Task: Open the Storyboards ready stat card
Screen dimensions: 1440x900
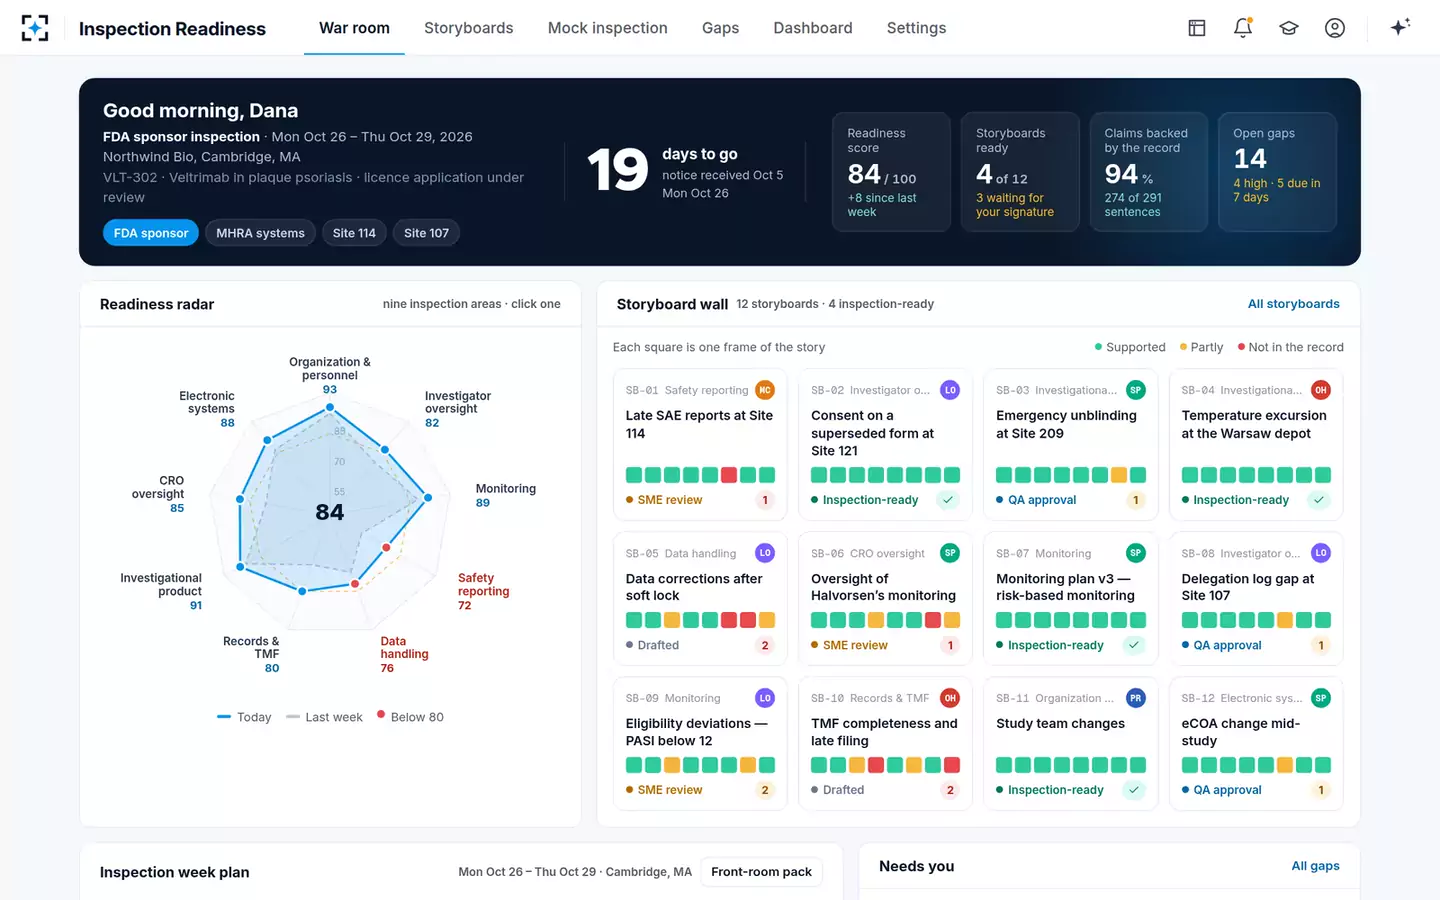Action: click(x=1020, y=172)
